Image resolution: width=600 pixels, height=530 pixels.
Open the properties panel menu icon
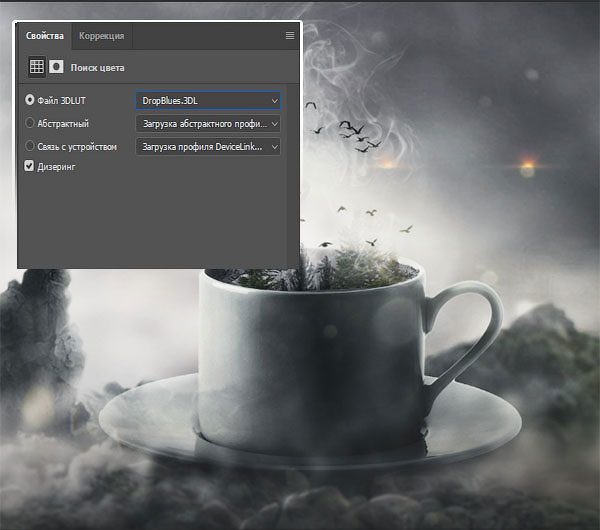[x=290, y=36]
